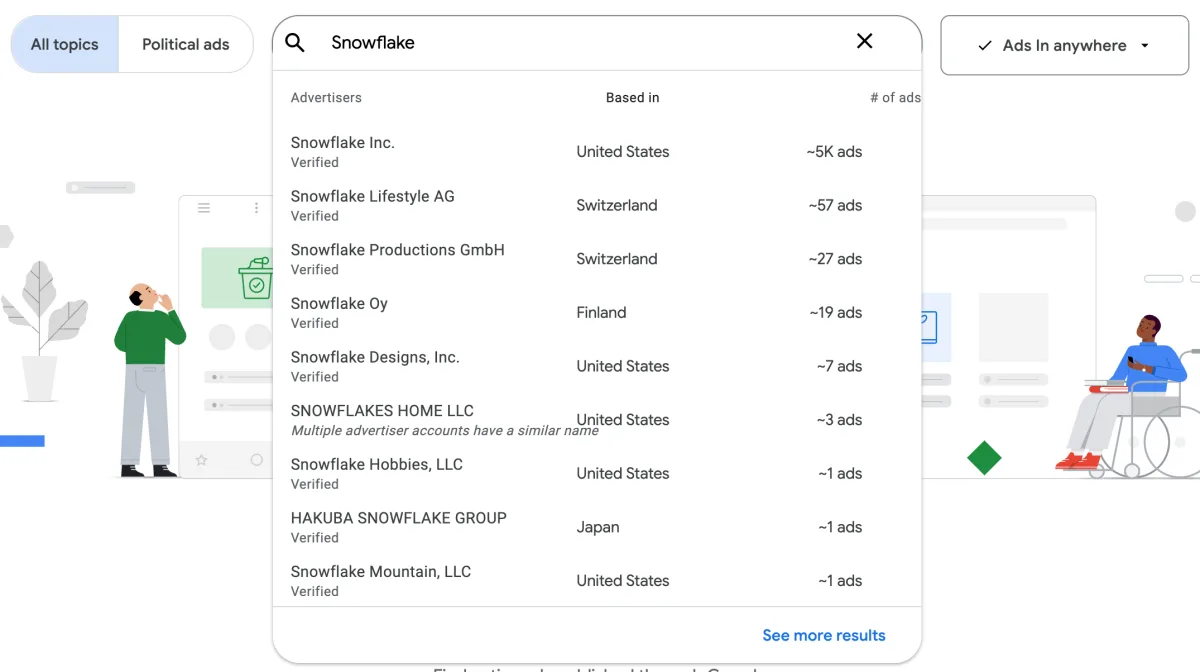The height and width of the screenshot is (672, 1200).
Task: Click the search magnifier icon
Action: tap(294, 42)
